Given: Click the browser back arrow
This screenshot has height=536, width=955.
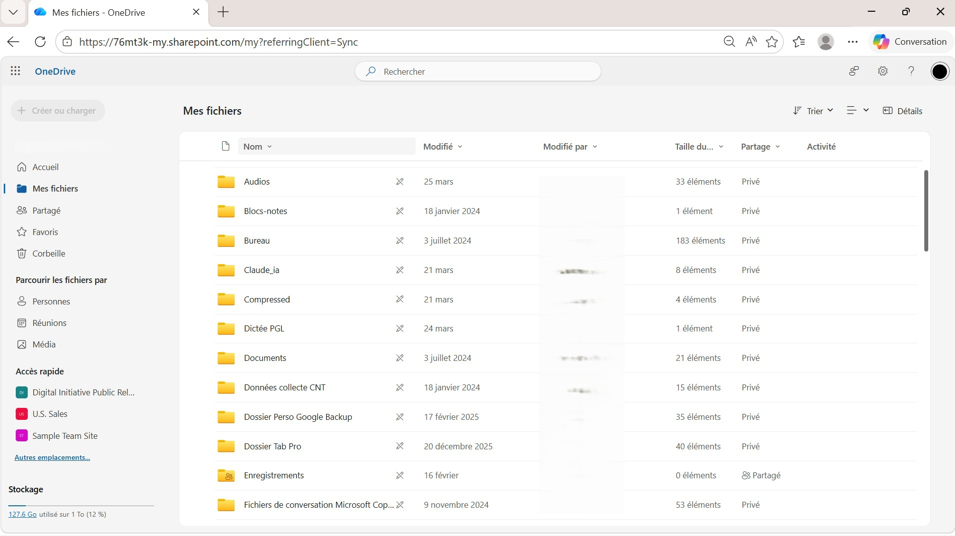Looking at the screenshot, I should [13, 41].
